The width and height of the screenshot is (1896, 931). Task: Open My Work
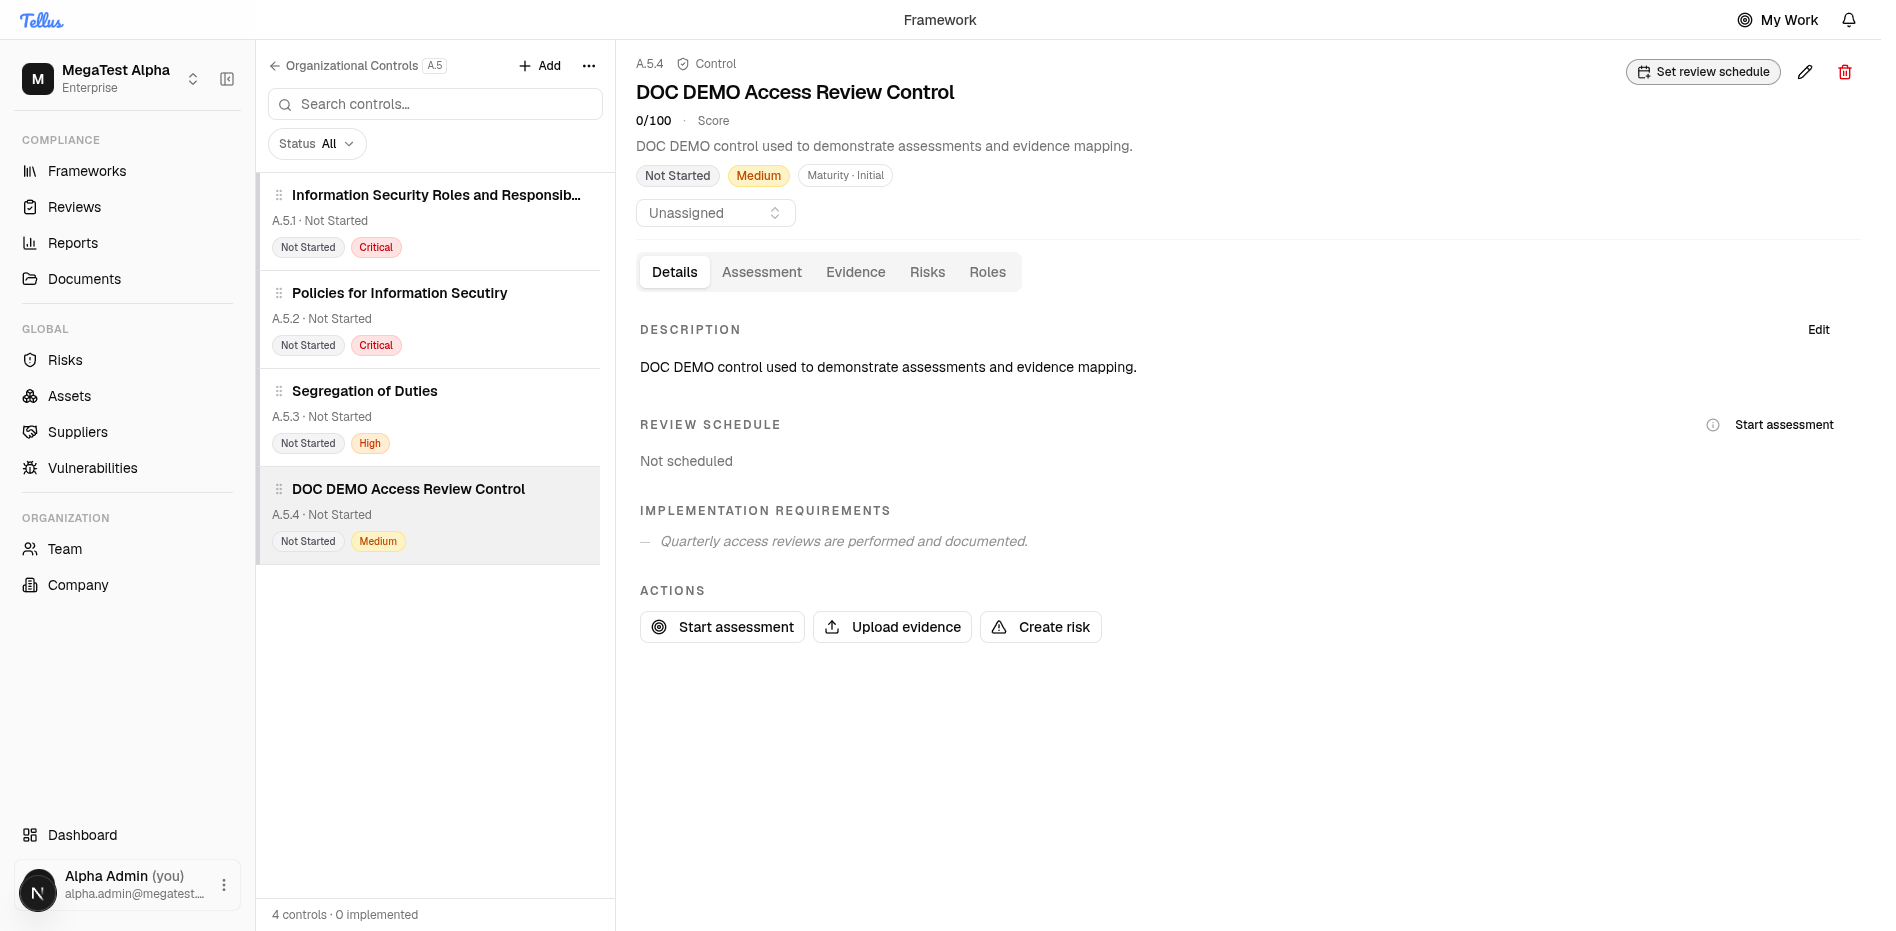coord(1778,20)
